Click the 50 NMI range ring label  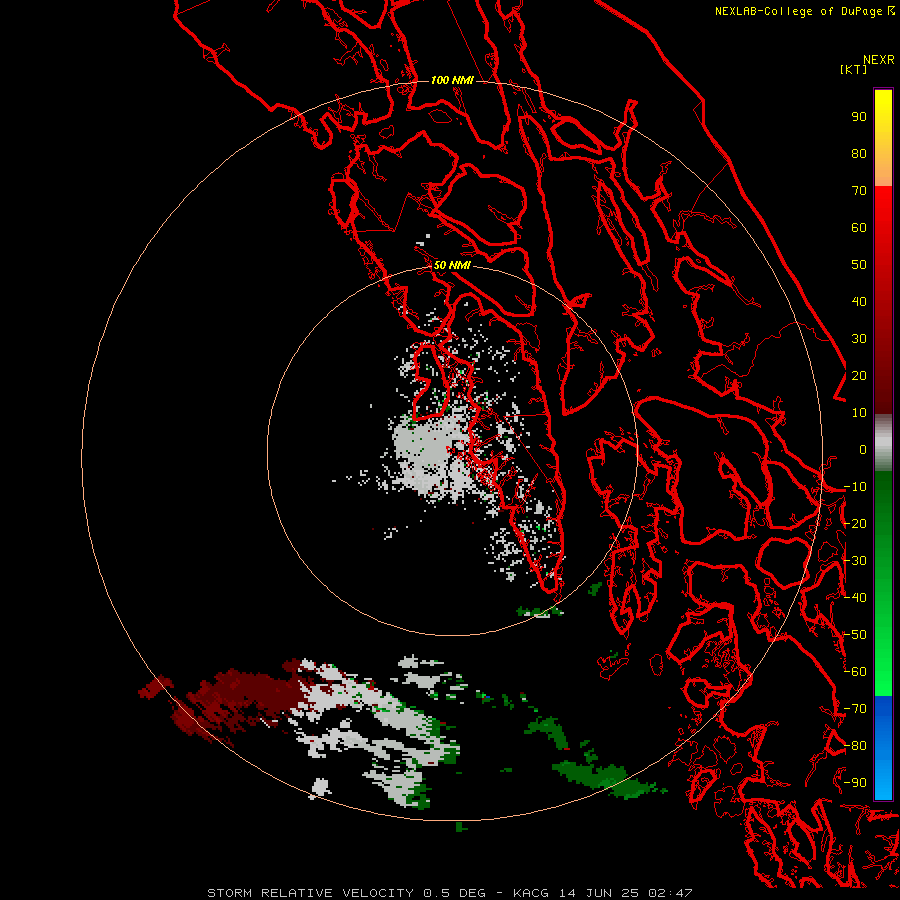coord(452,265)
